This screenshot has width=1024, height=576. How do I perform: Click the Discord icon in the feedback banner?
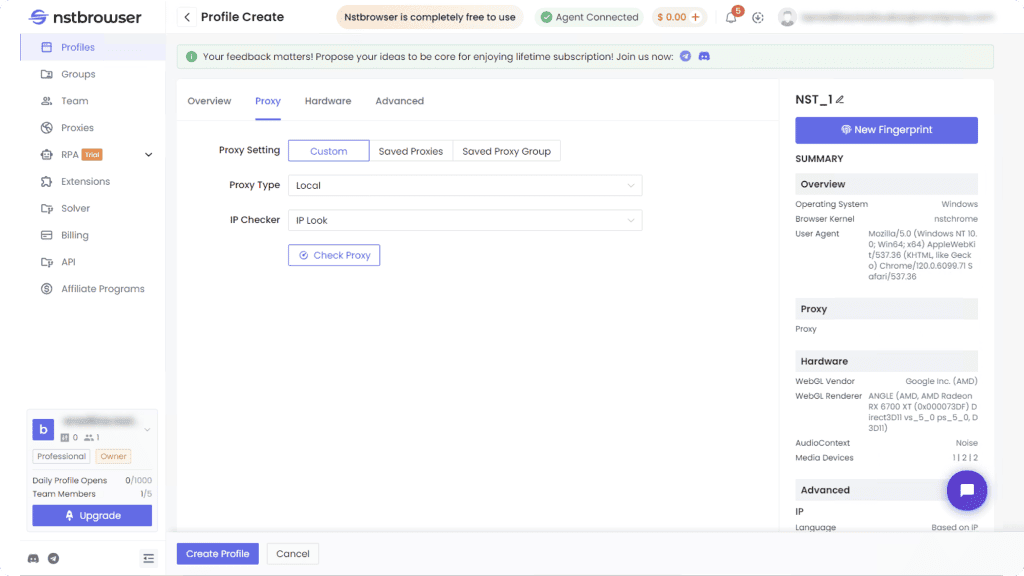[704, 57]
